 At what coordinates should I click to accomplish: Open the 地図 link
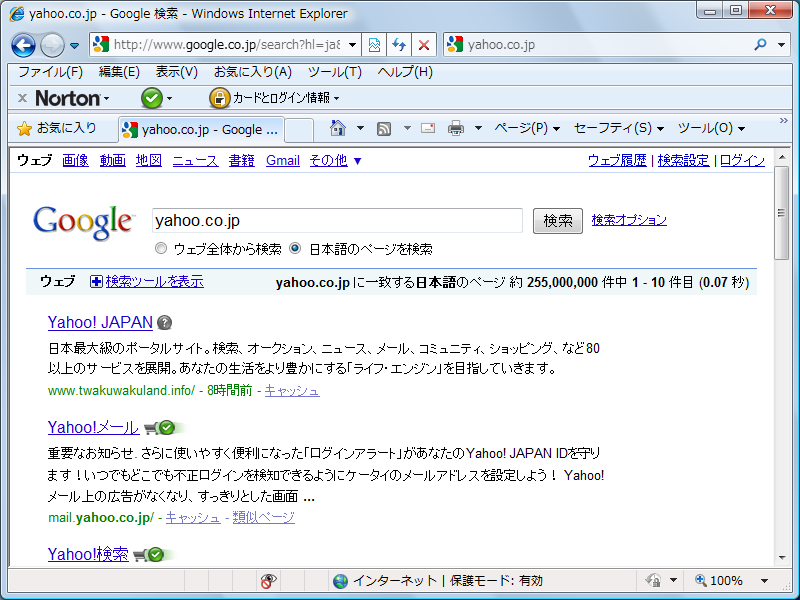pyautogui.click(x=149, y=160)
